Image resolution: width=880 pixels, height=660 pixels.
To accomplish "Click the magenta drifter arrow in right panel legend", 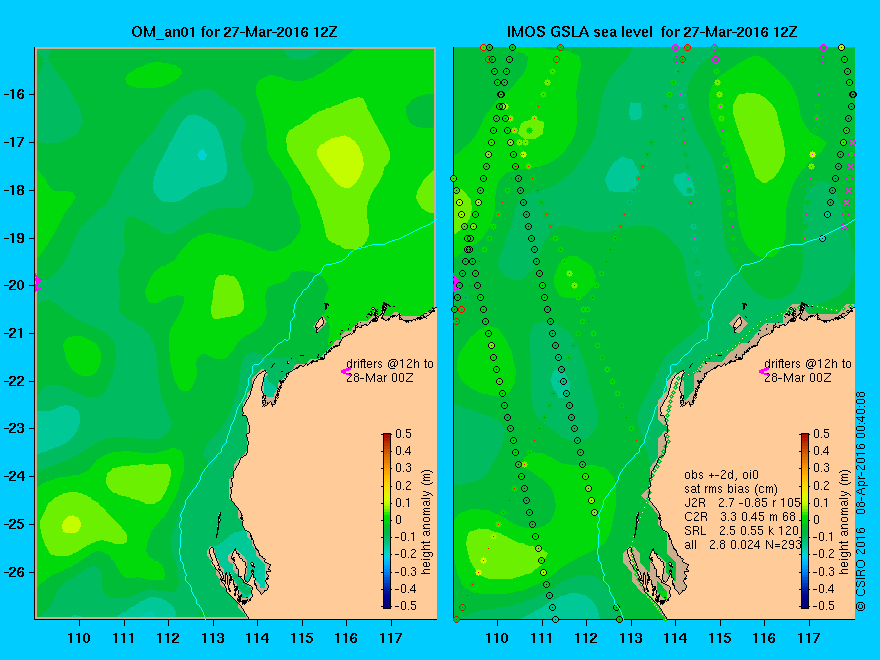I will [764, 371].
